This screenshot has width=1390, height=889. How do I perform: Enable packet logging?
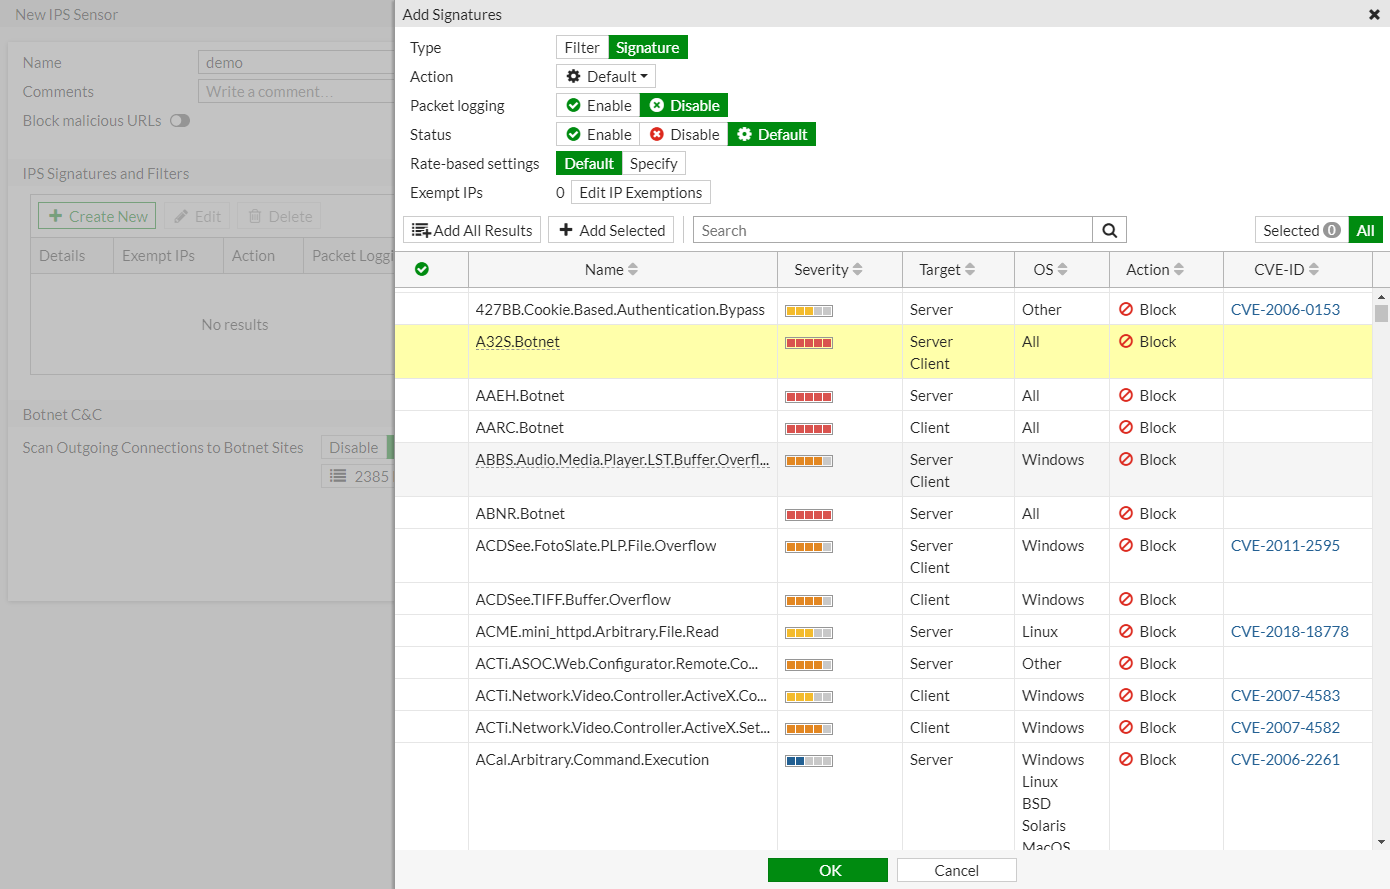click(598, 106)
